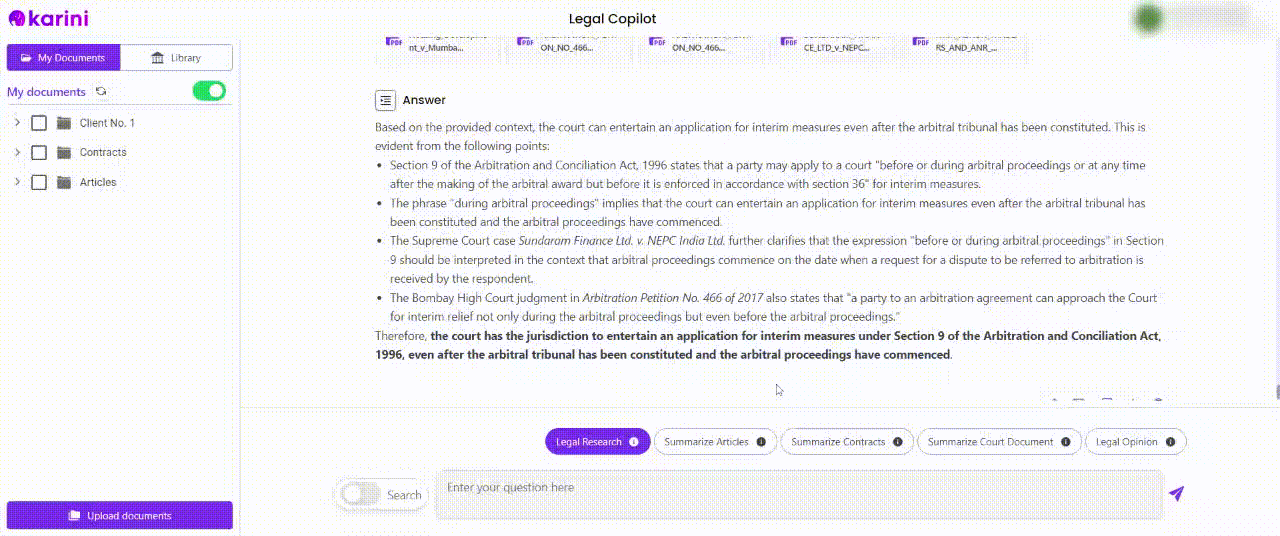1280x536 pixels.
Task: Click the Upload documents button
Action: pyautogui.click(x=120, y=516)
